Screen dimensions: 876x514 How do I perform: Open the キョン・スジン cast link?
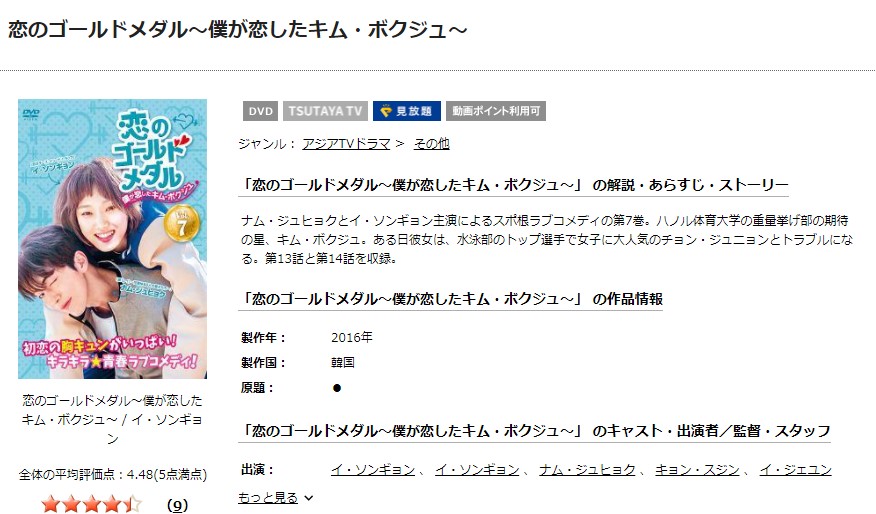pos(697,470)
